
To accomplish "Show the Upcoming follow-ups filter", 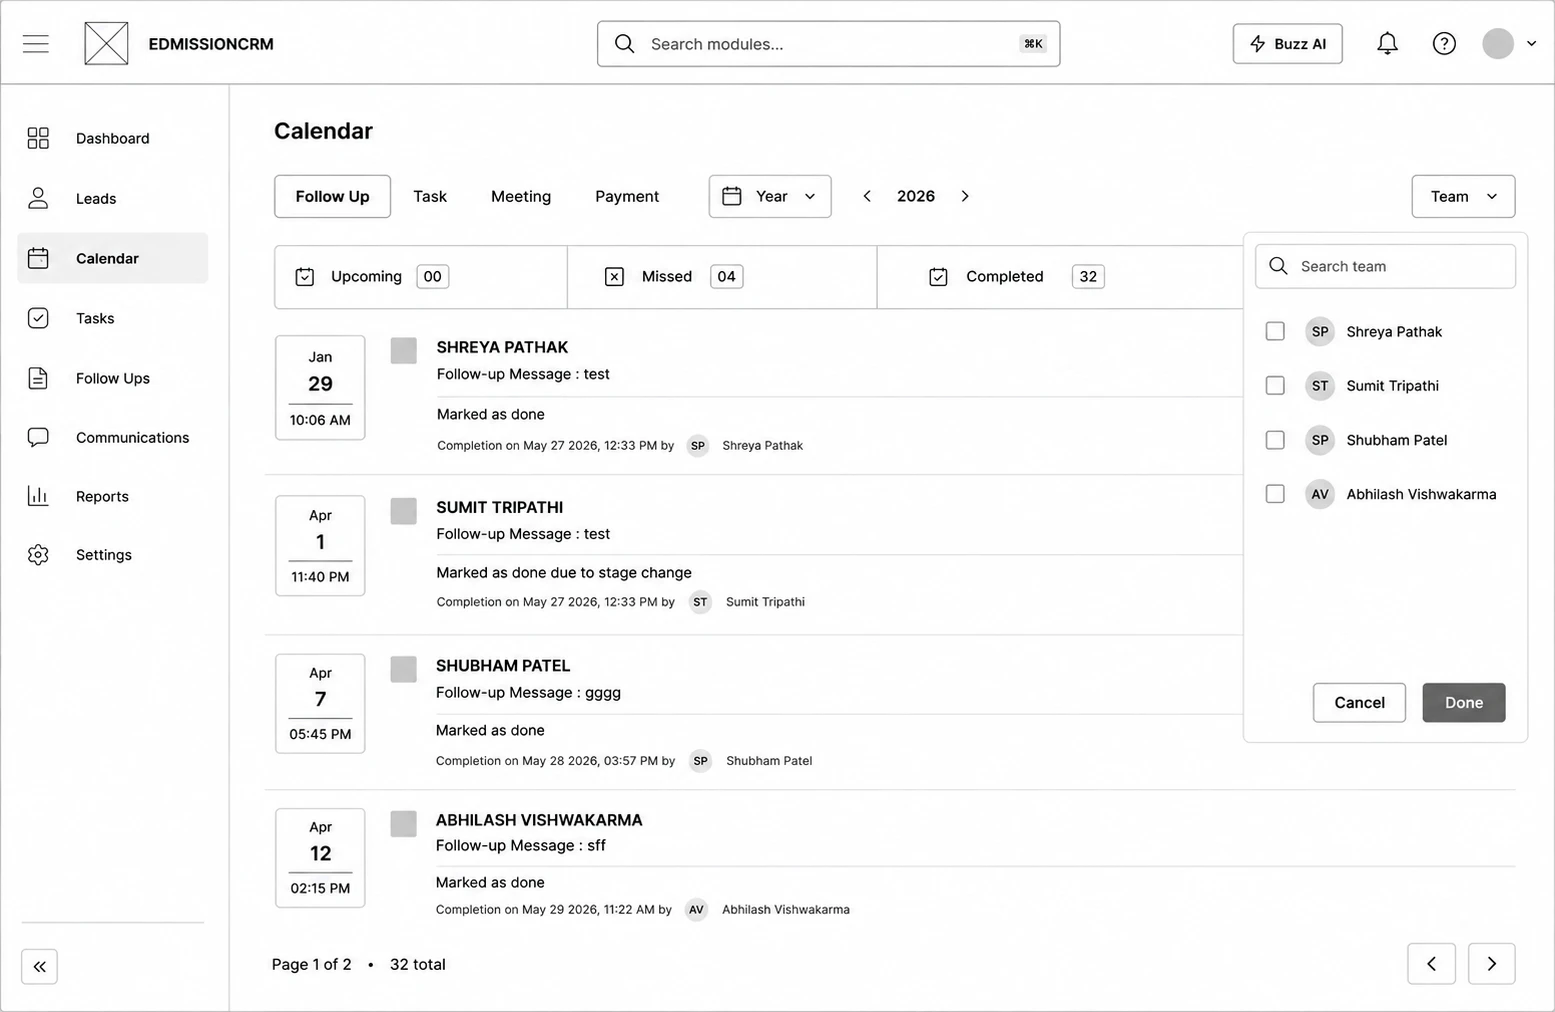I will (421, 277).
